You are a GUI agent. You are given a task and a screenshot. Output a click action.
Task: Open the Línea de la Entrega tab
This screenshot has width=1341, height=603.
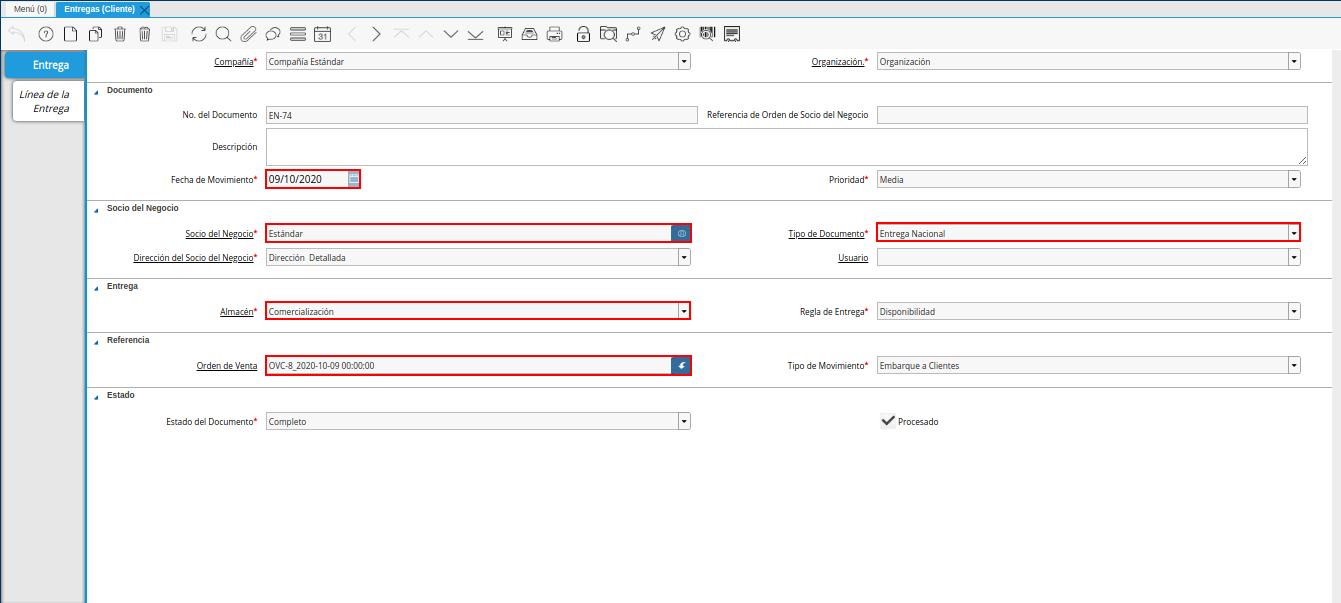point(45,101)
